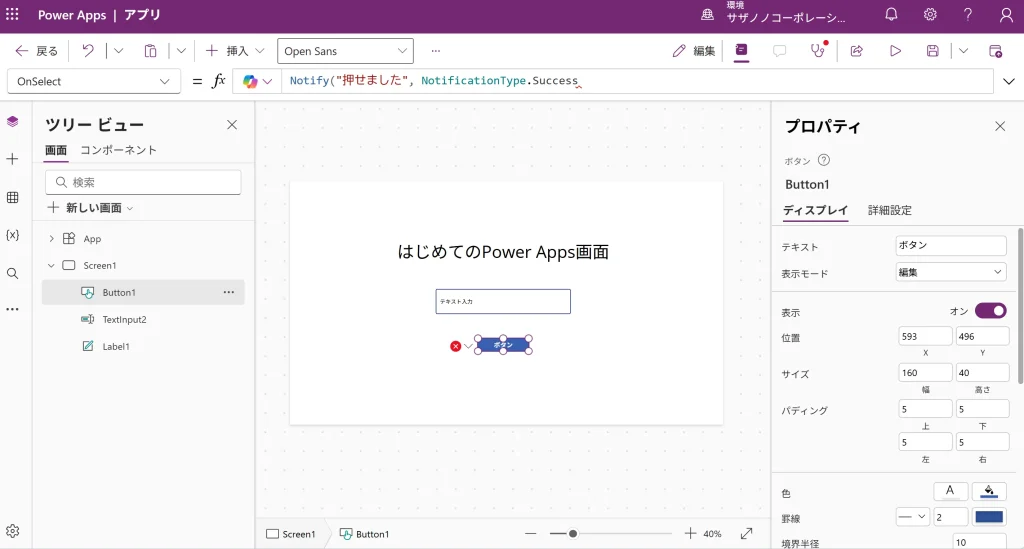Toggle the 表示 visibility switch off
The image size is (1024, 549).
[x=990, y=311]
